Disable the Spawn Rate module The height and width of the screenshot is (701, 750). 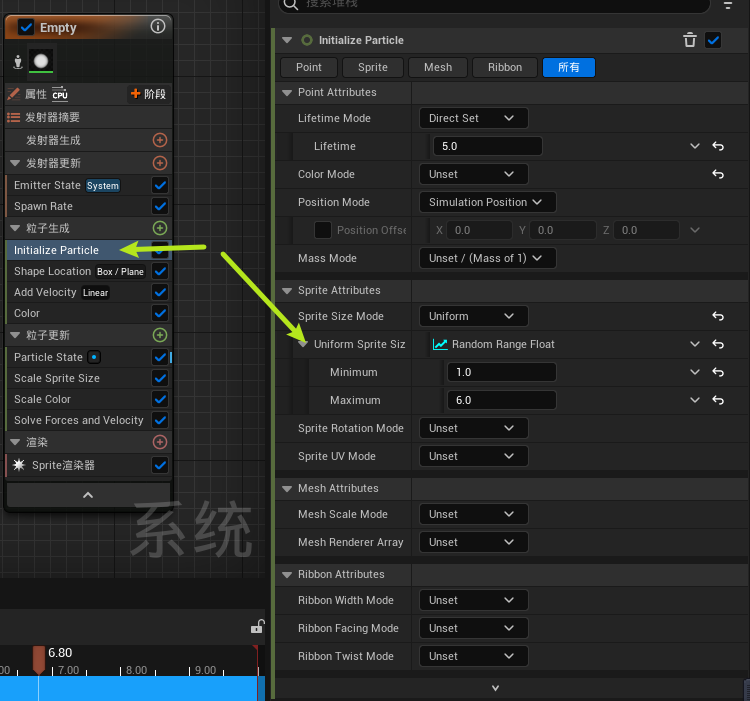pos(160,206)
